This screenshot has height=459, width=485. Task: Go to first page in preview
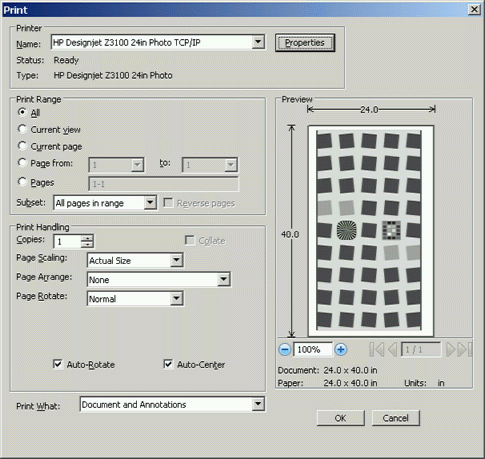pos(377,350)
